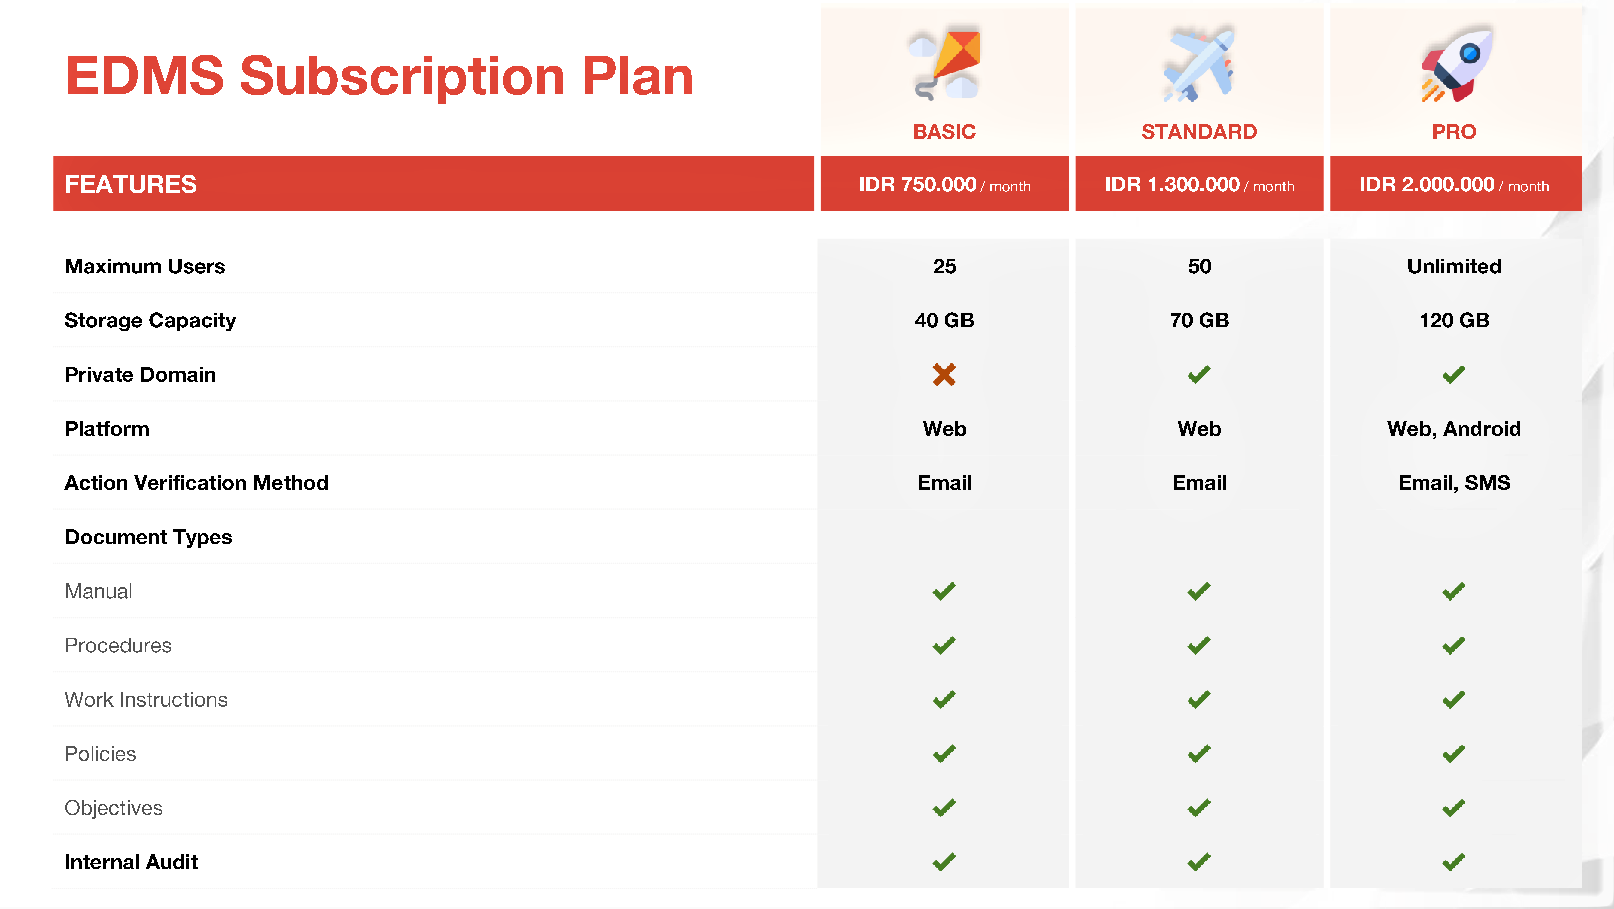Click the Standard plan Policies checkmark

click(1199, 753)
